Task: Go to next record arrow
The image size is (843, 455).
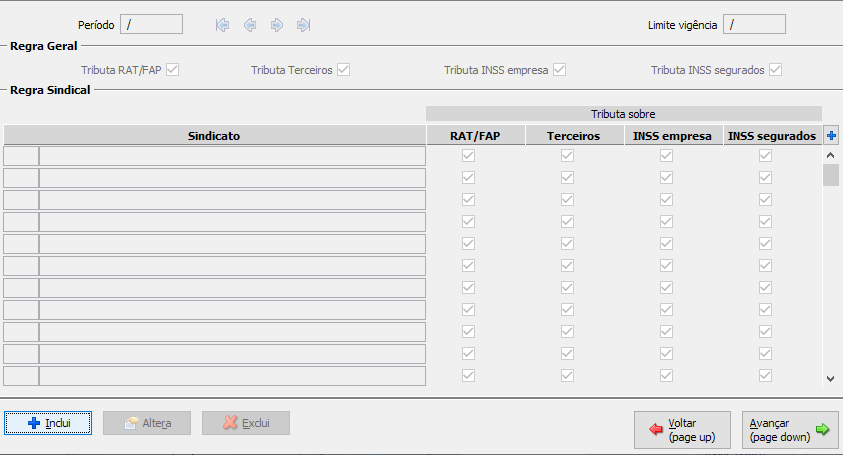Action: click(x=276, y=25)
